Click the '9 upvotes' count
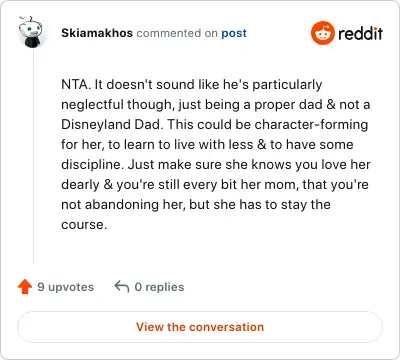Screen dimensions: 400x360 coord(66,287)
